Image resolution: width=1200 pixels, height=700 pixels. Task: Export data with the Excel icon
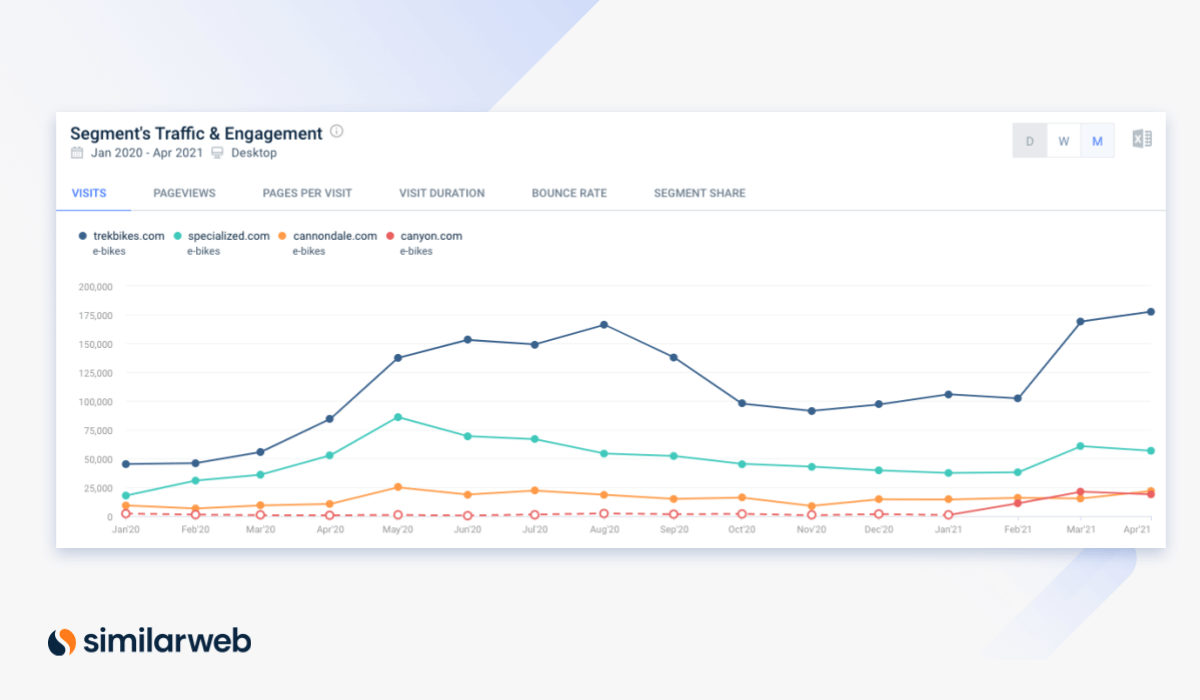1142,140
